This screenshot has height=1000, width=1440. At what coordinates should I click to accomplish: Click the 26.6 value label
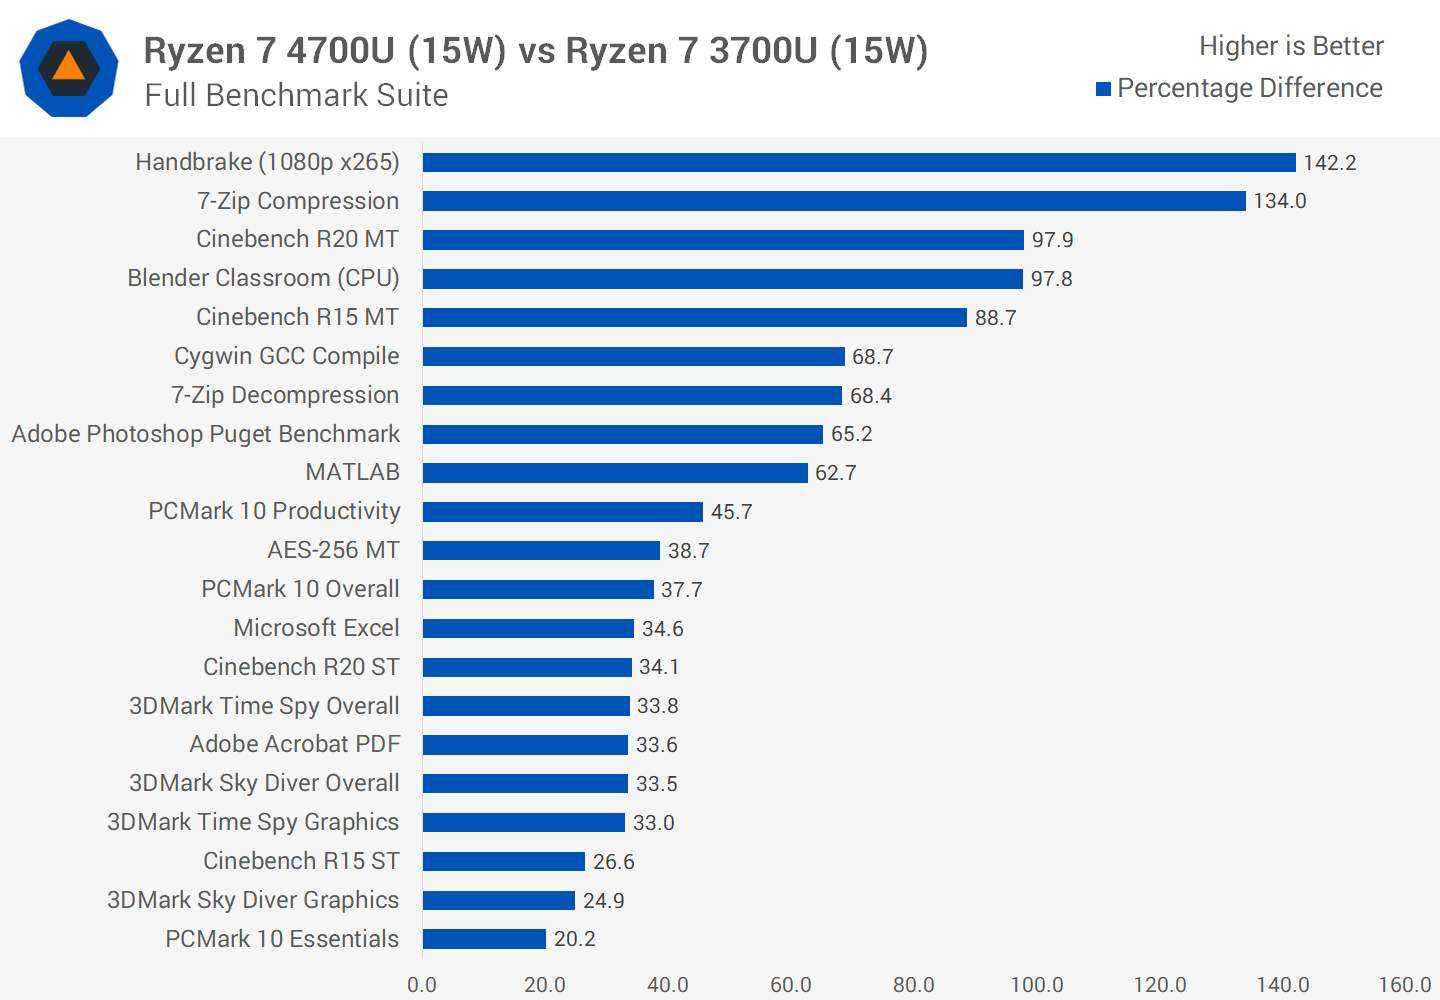point(614,862)
